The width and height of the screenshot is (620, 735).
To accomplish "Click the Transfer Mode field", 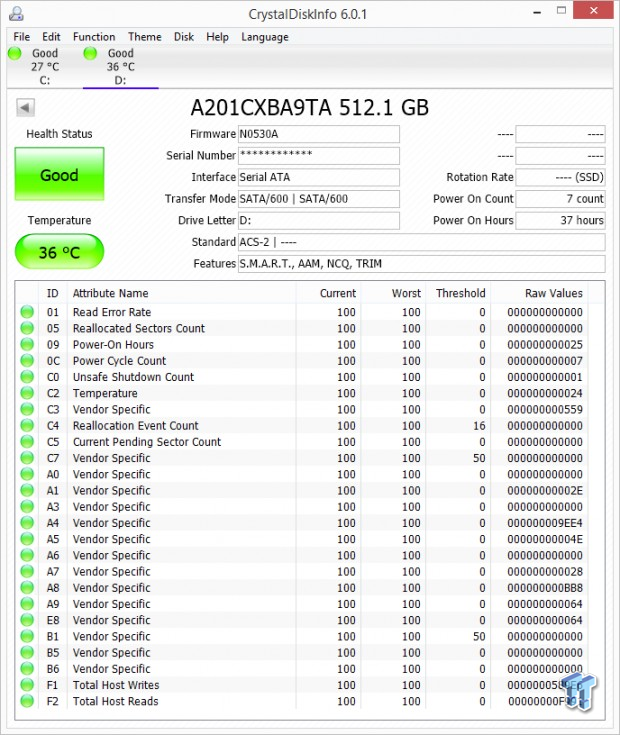I will coord(319,199).
